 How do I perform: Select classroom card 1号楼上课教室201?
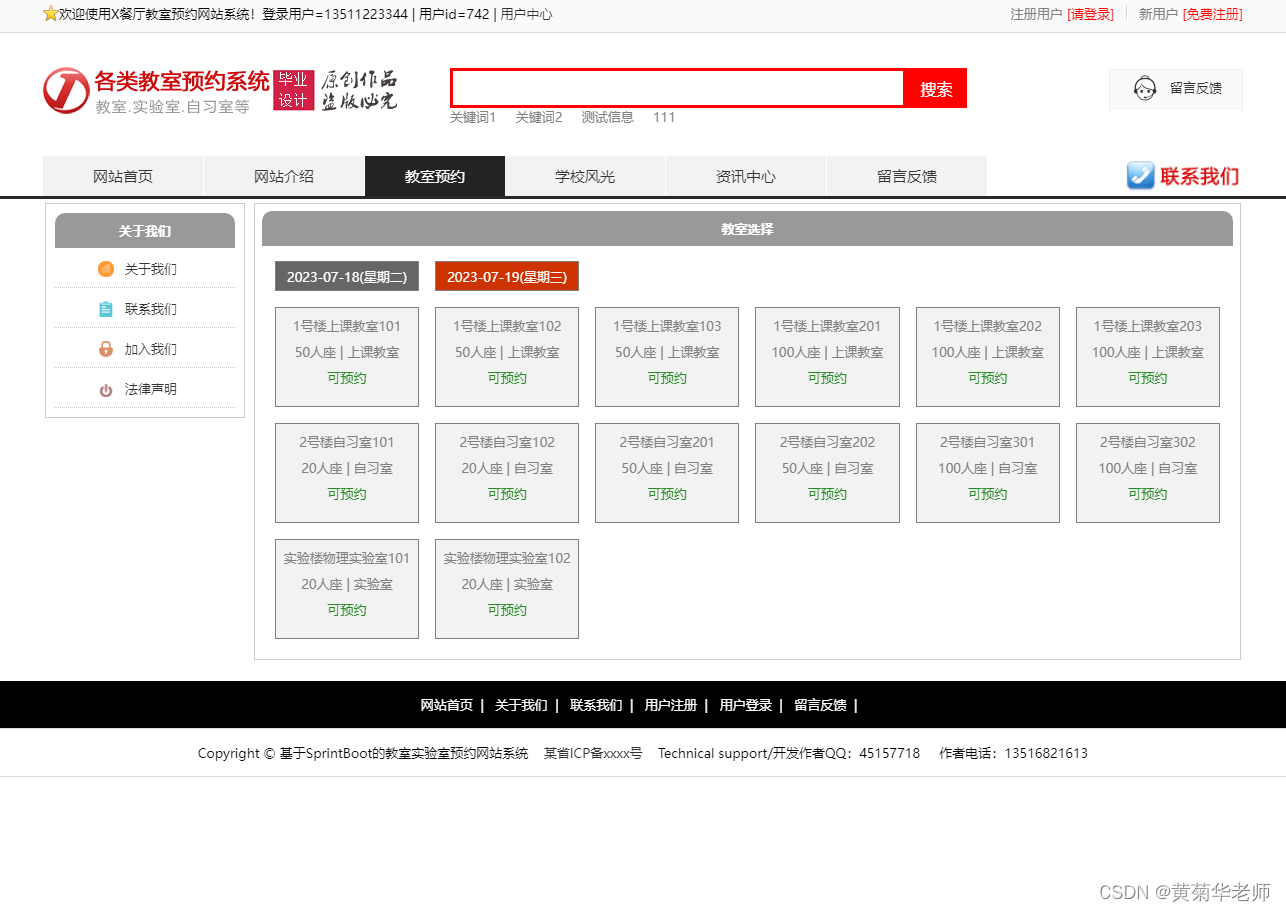[x=827, y=357]
